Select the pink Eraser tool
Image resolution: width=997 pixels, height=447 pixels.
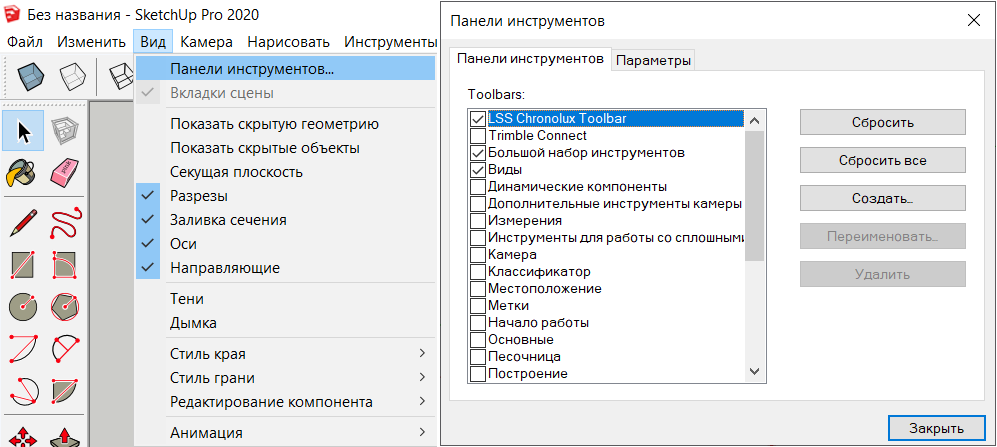pos(64,173)
